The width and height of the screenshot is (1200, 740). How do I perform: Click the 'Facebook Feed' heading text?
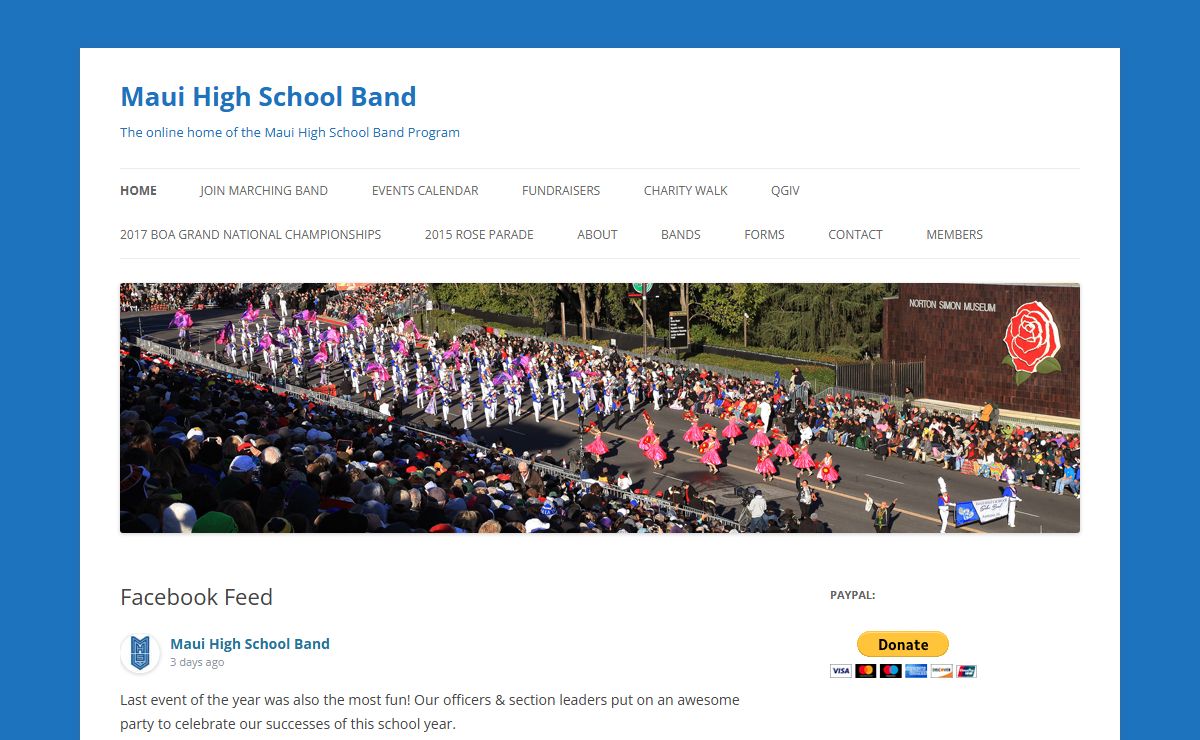pos(196,597)
